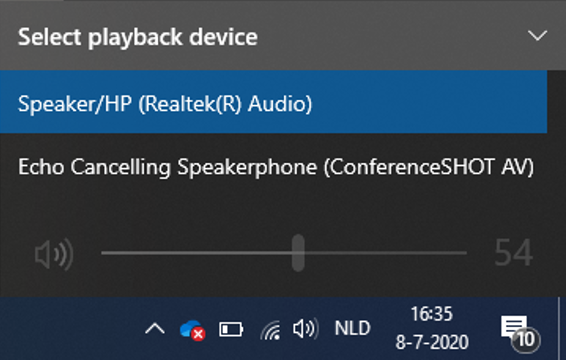
Task: Choose Echo Cancelling Speakerphone (ConferenceSHOT AV)
Action: click(x=273, y=167)
